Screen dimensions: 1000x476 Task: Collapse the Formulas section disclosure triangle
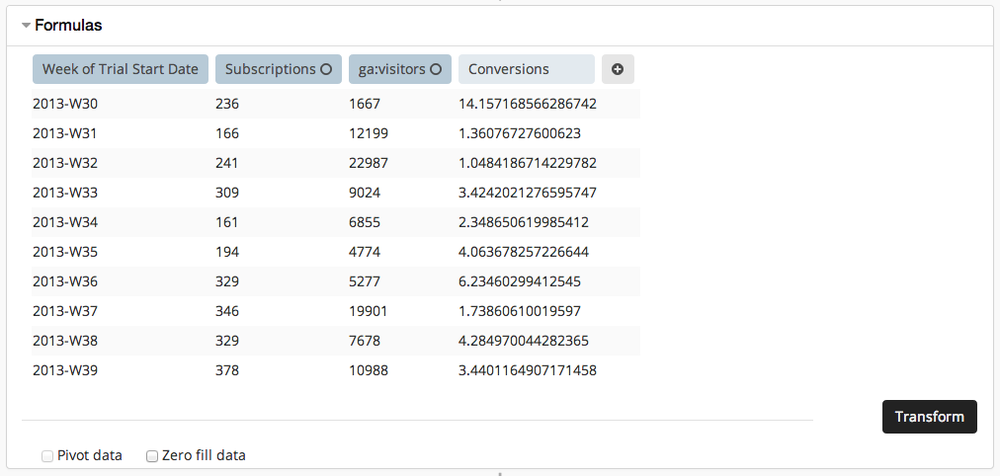[26, 26]
